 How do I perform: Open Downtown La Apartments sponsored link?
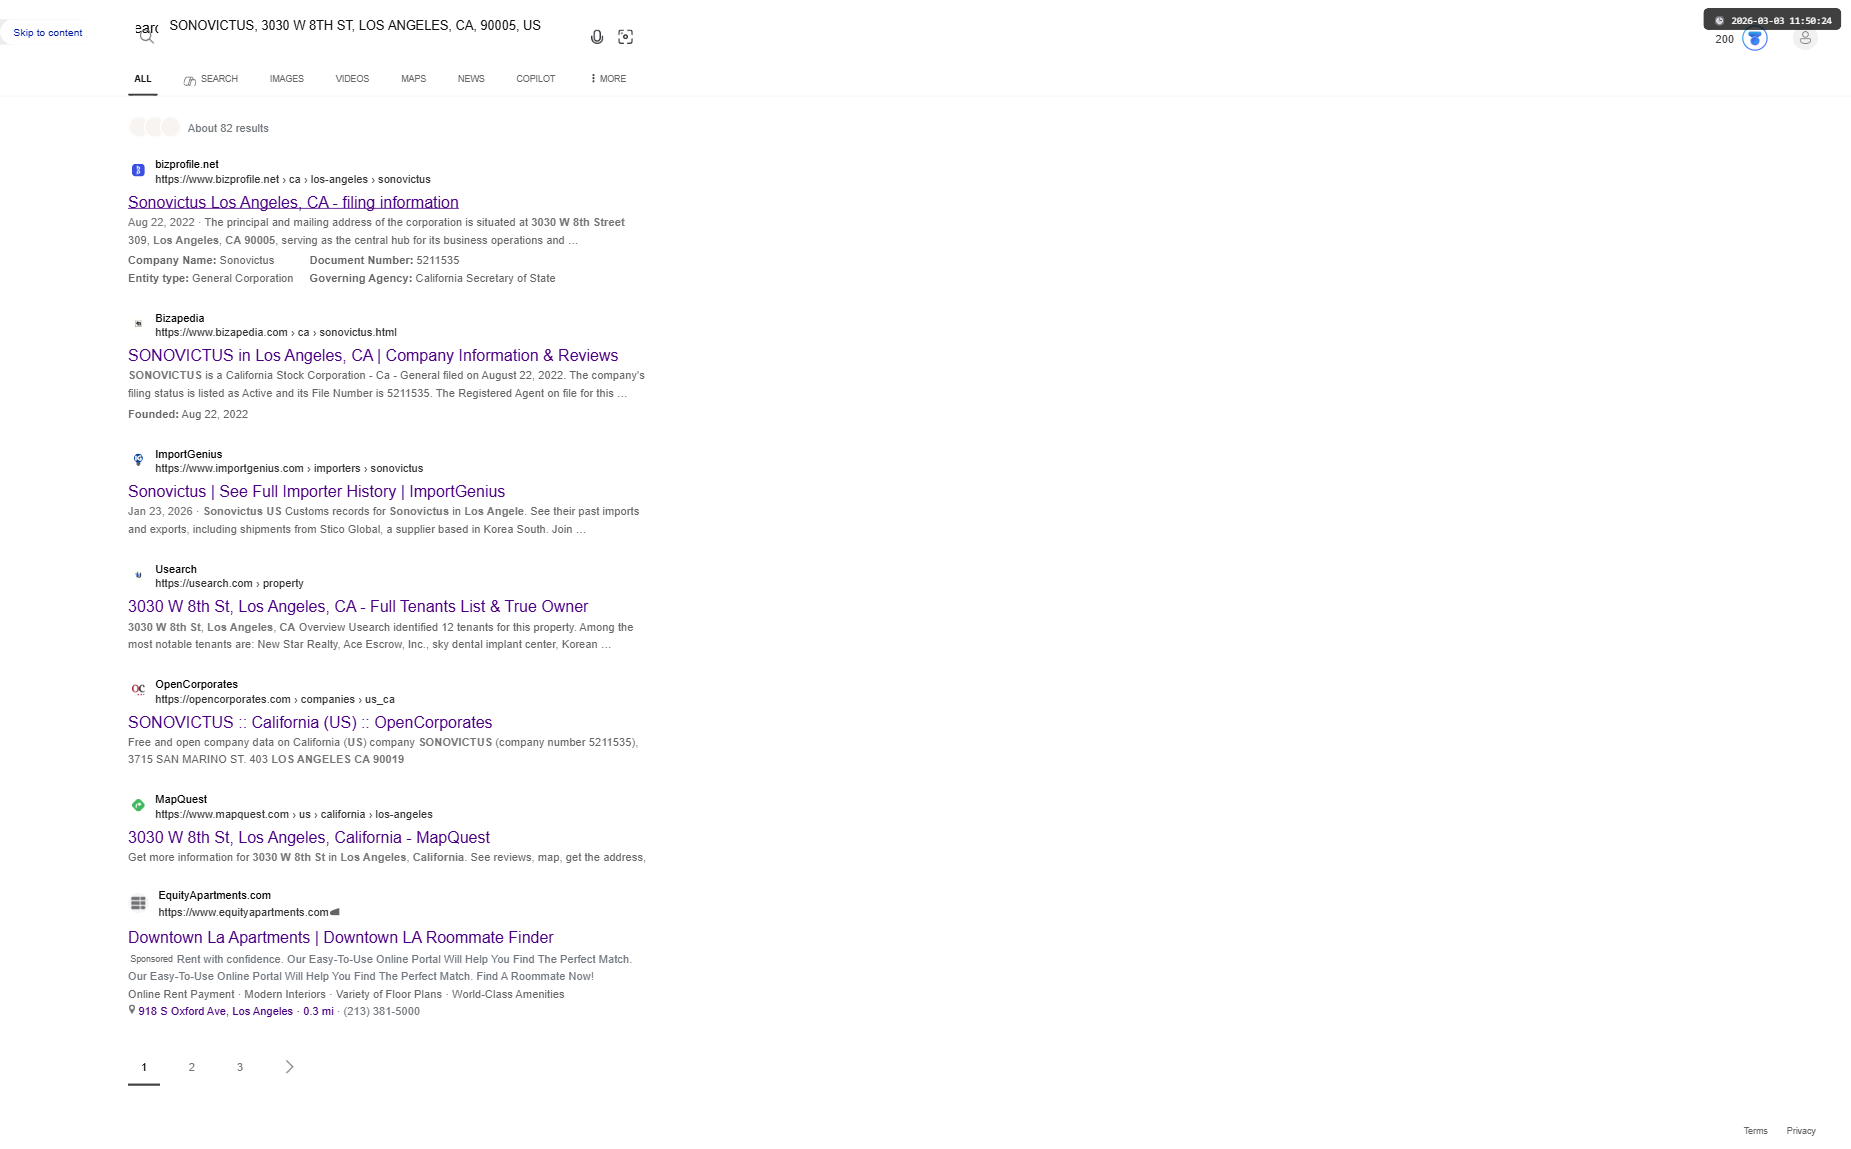click(x=341, y=938)
